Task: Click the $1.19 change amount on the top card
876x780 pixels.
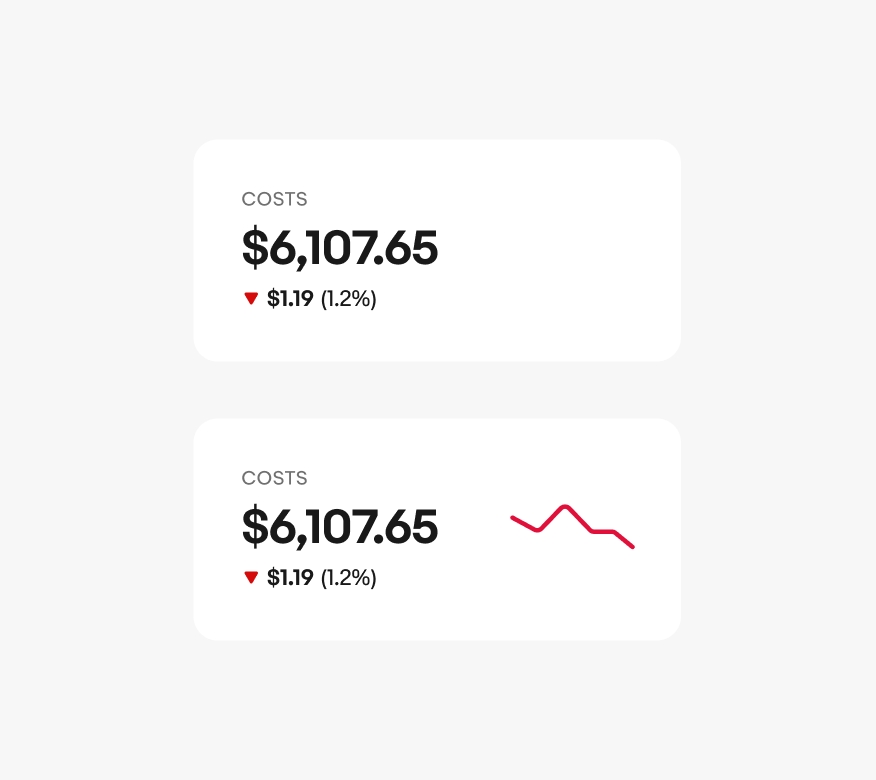Action: click(289, 298)
